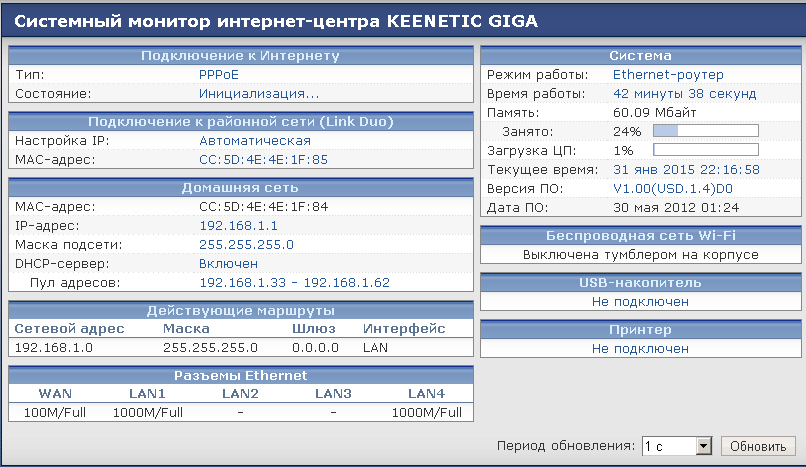The image size is (806, 467).
Task: Click the Домашняя сеть section header
Action: (x=241, y=188)
